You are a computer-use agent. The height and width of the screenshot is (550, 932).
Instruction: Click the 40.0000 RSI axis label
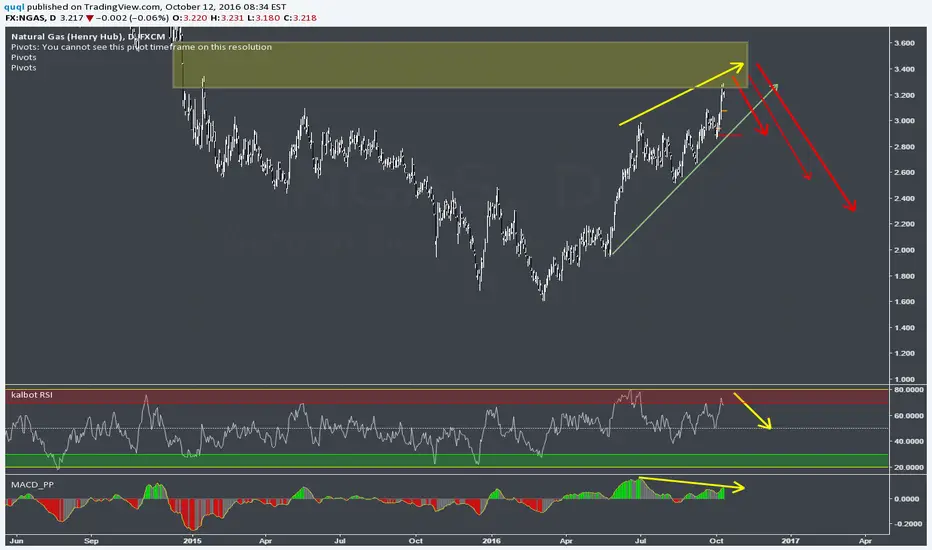point(908,442)
